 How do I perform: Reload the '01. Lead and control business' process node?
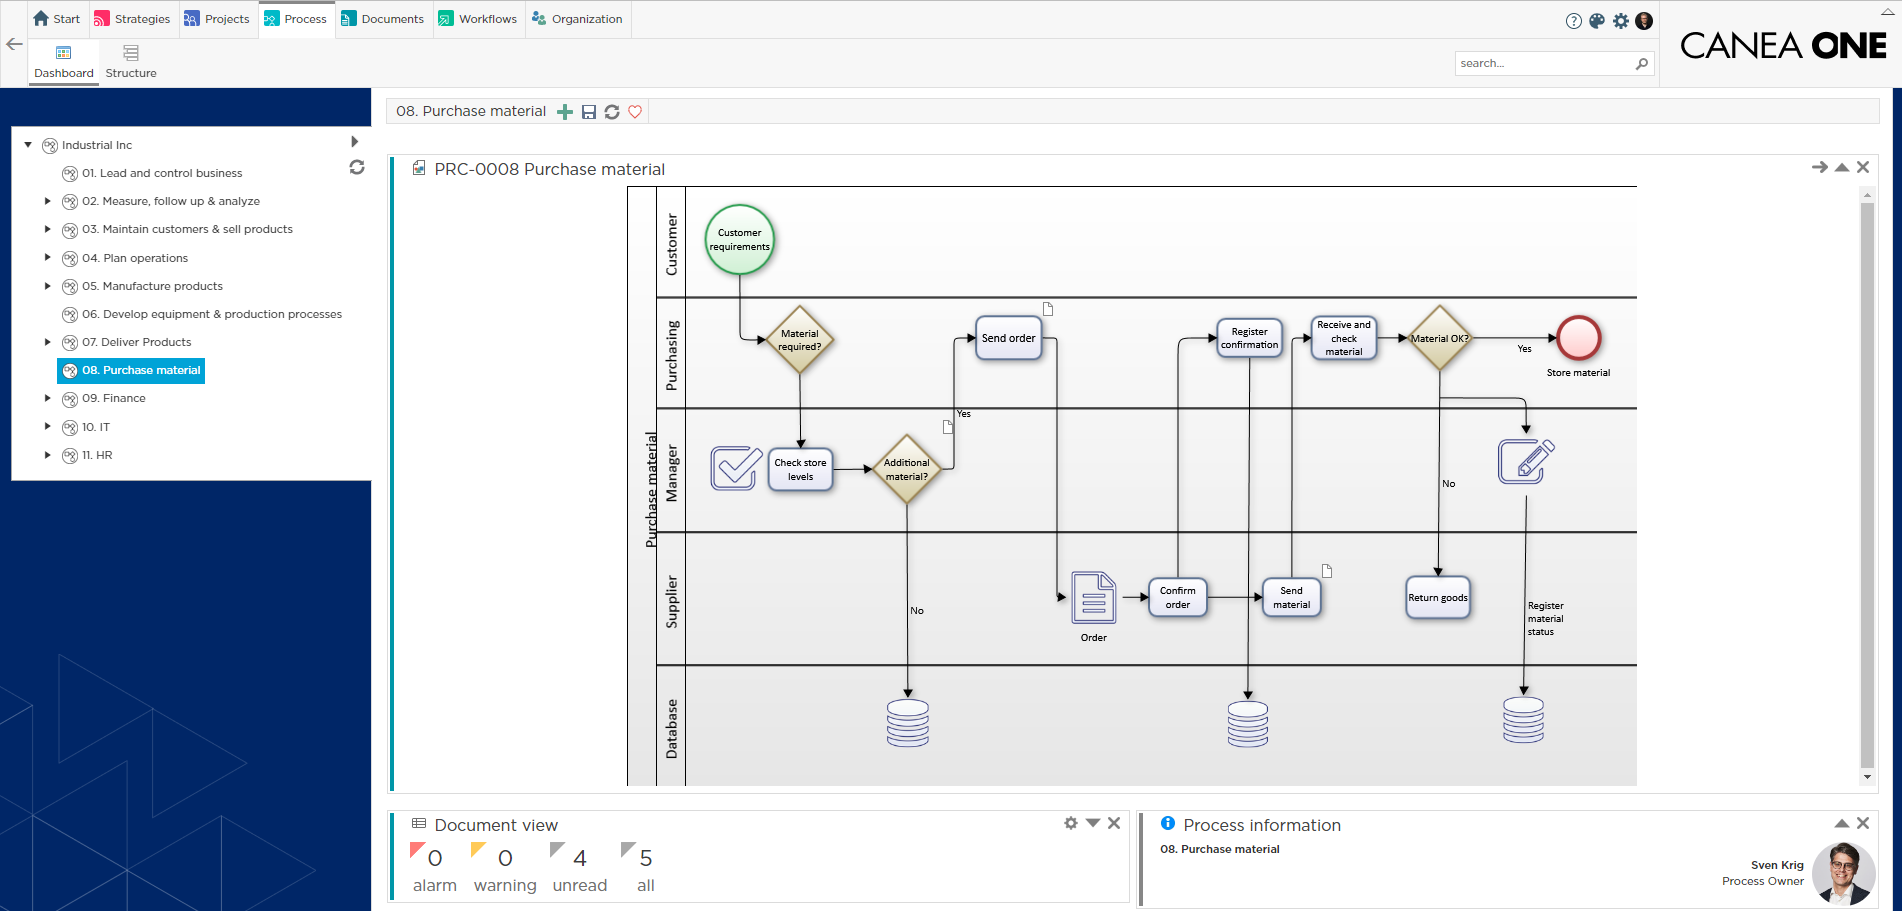click(x=357, y=167)
